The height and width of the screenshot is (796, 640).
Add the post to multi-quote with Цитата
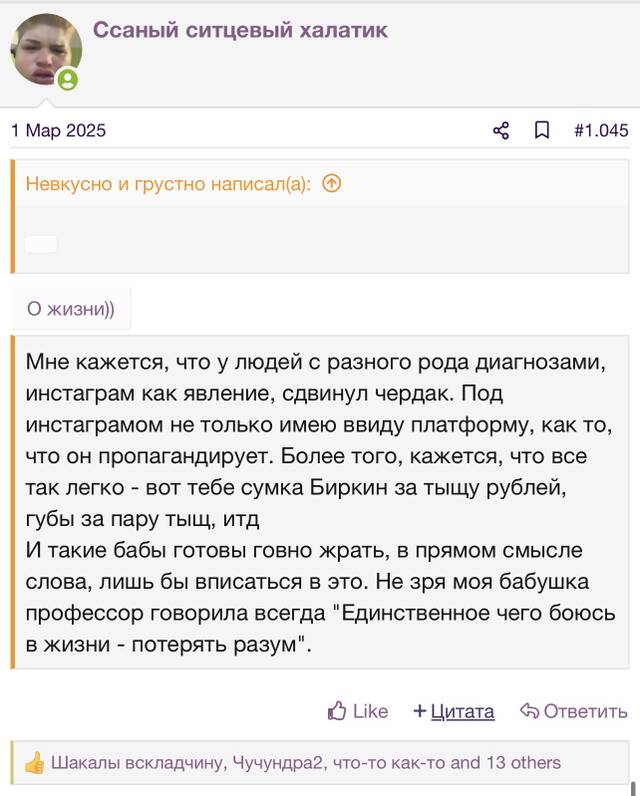point(462,711)
